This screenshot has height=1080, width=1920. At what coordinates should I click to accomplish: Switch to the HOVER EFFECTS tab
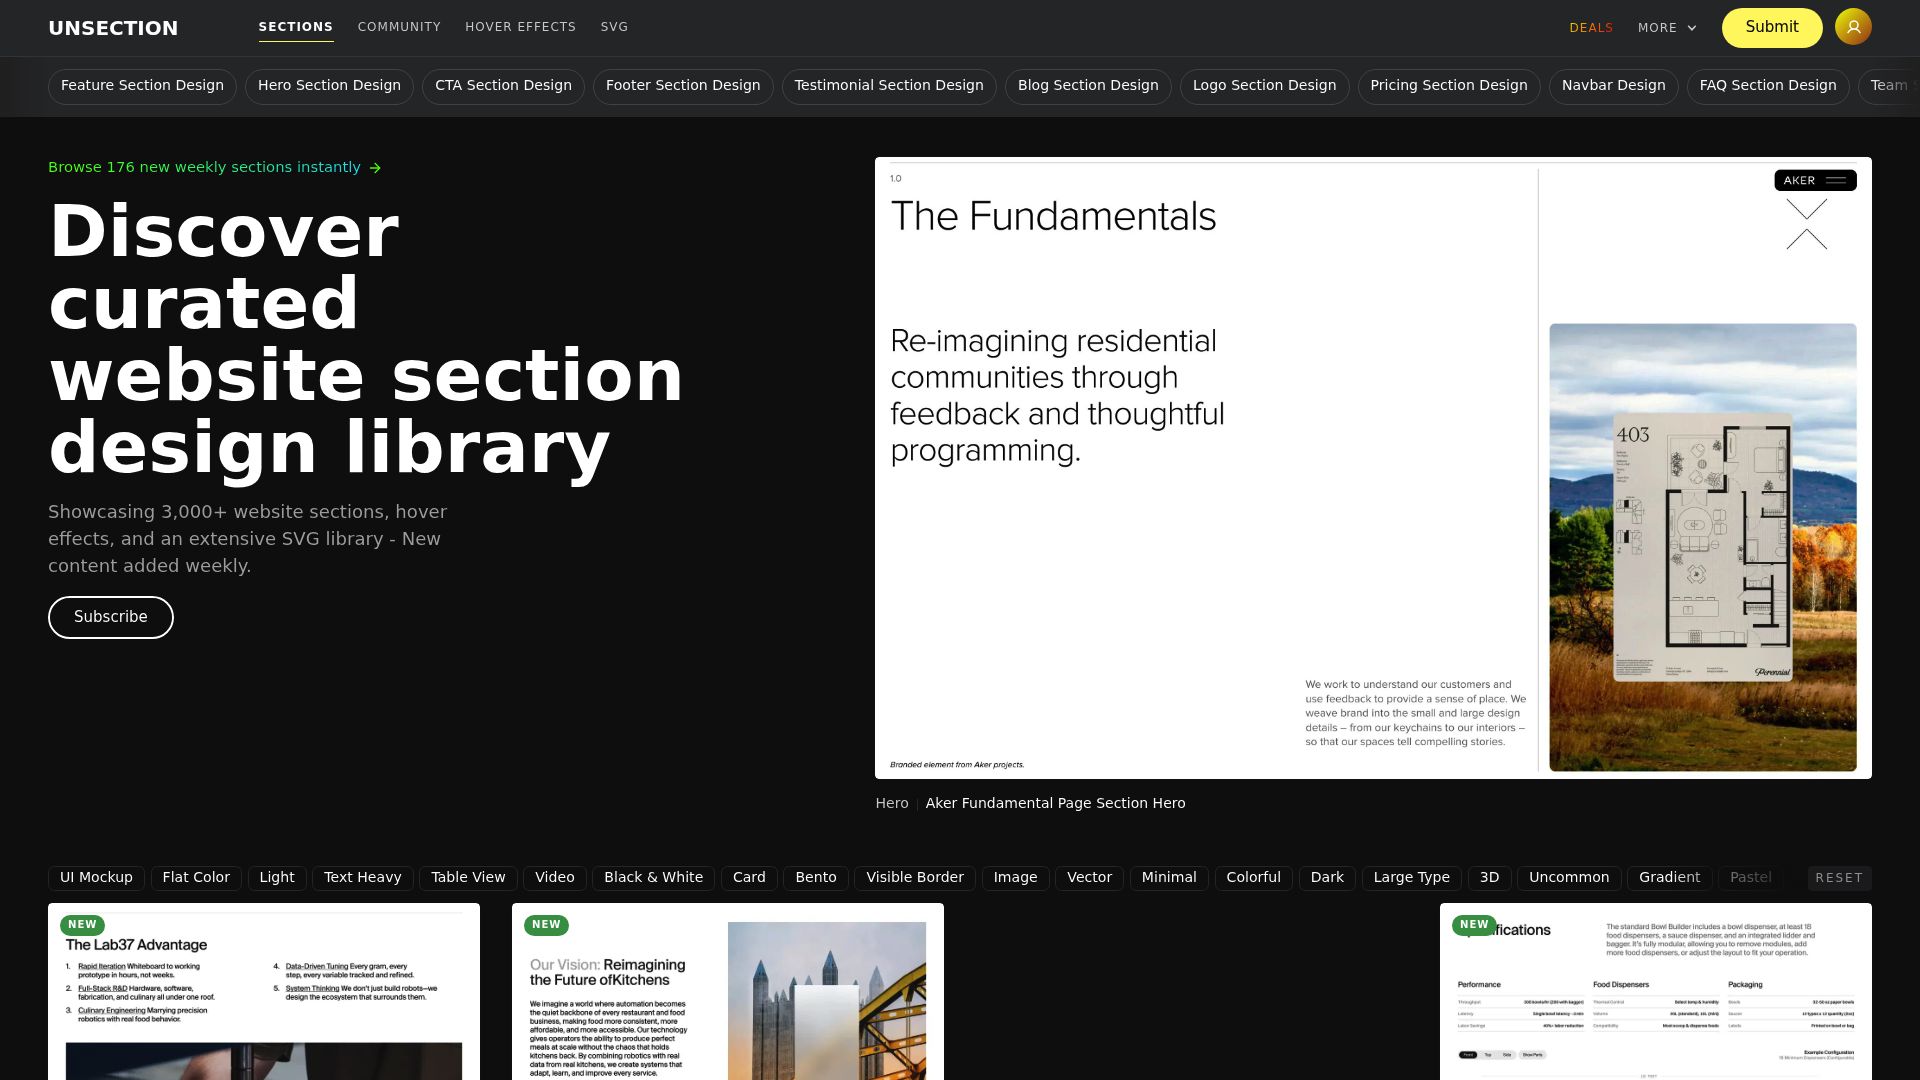pos(520,27)
